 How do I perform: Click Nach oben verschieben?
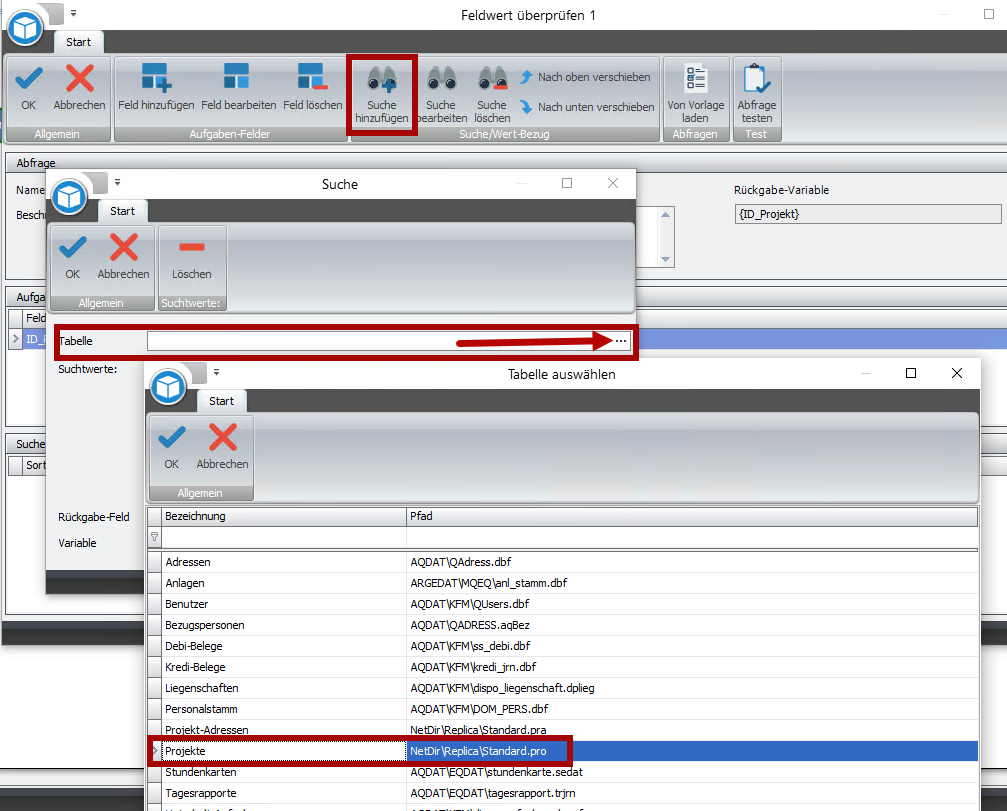(585, 77)
